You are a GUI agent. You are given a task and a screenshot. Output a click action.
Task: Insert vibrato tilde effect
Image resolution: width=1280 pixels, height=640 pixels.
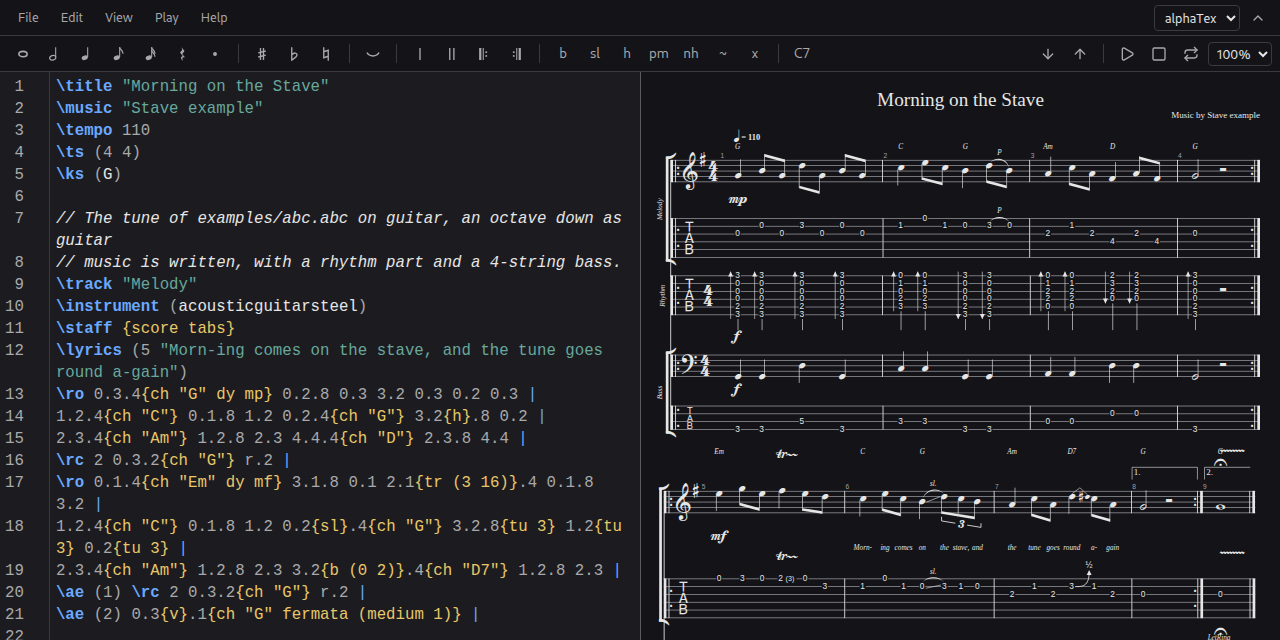click(723, 54)
